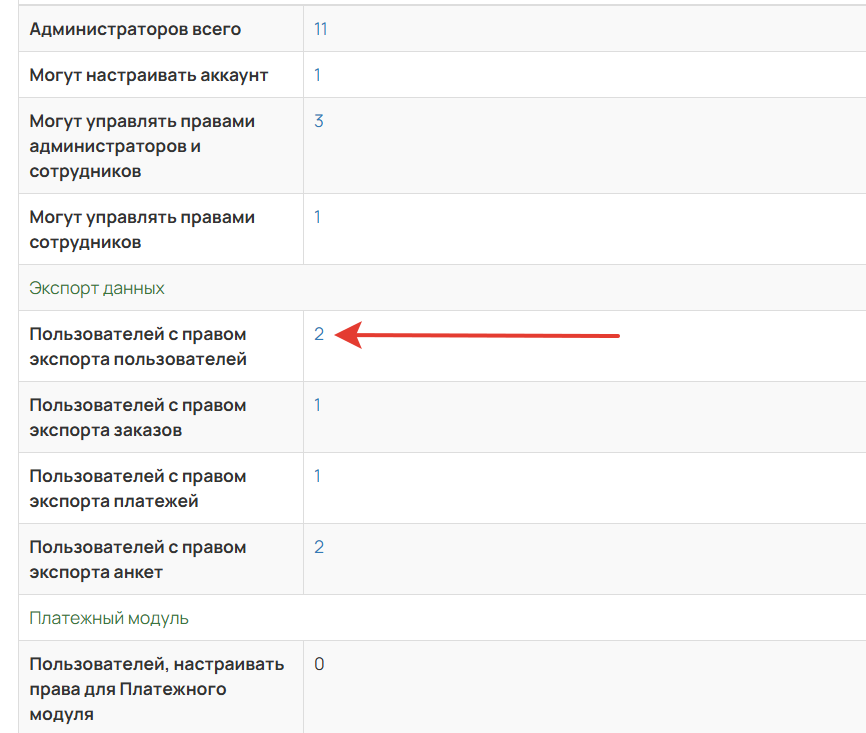Open users with user export rights
The image size is (866, 733).
pos(318,334)
